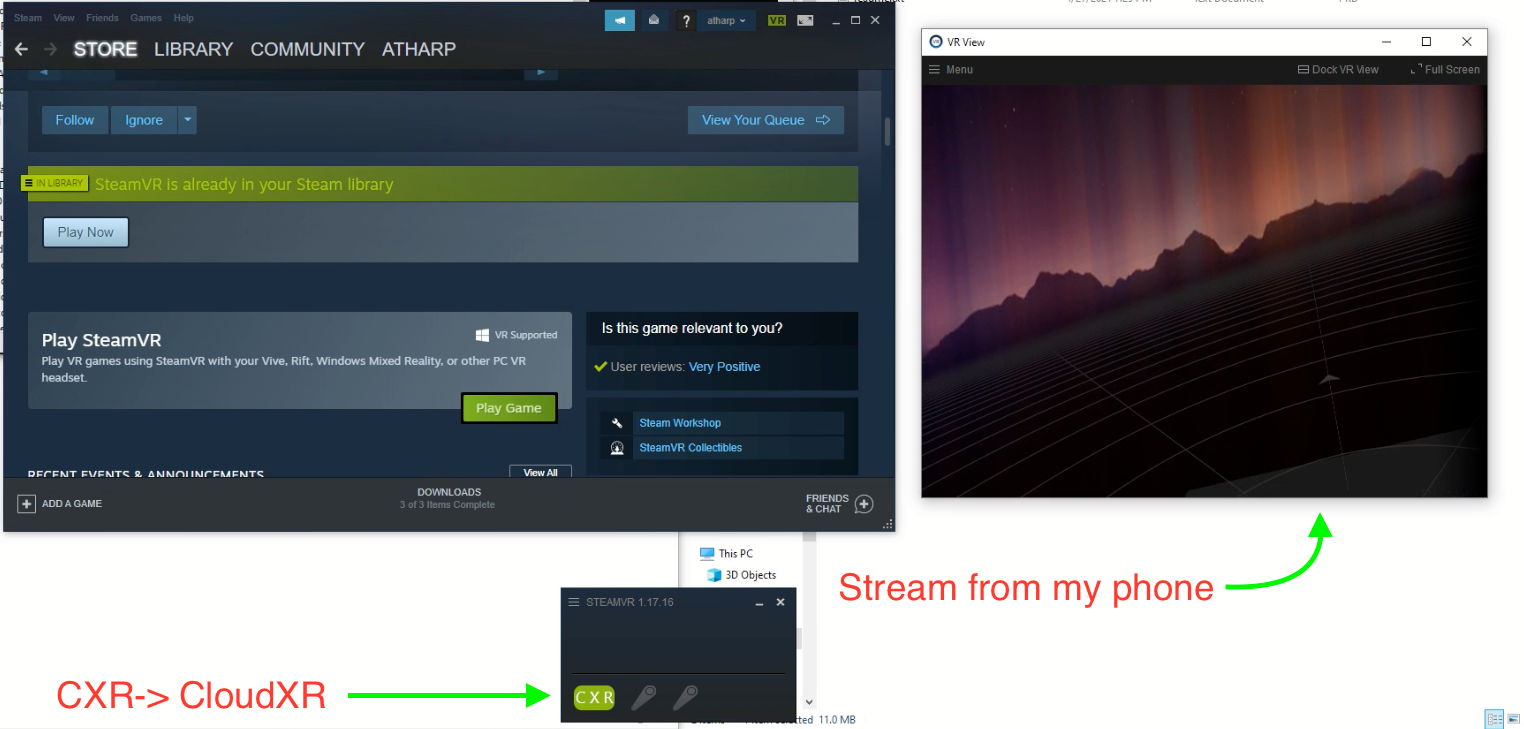
Task: Open the Steam inbox envelope icon
Action: pos(654,20)
